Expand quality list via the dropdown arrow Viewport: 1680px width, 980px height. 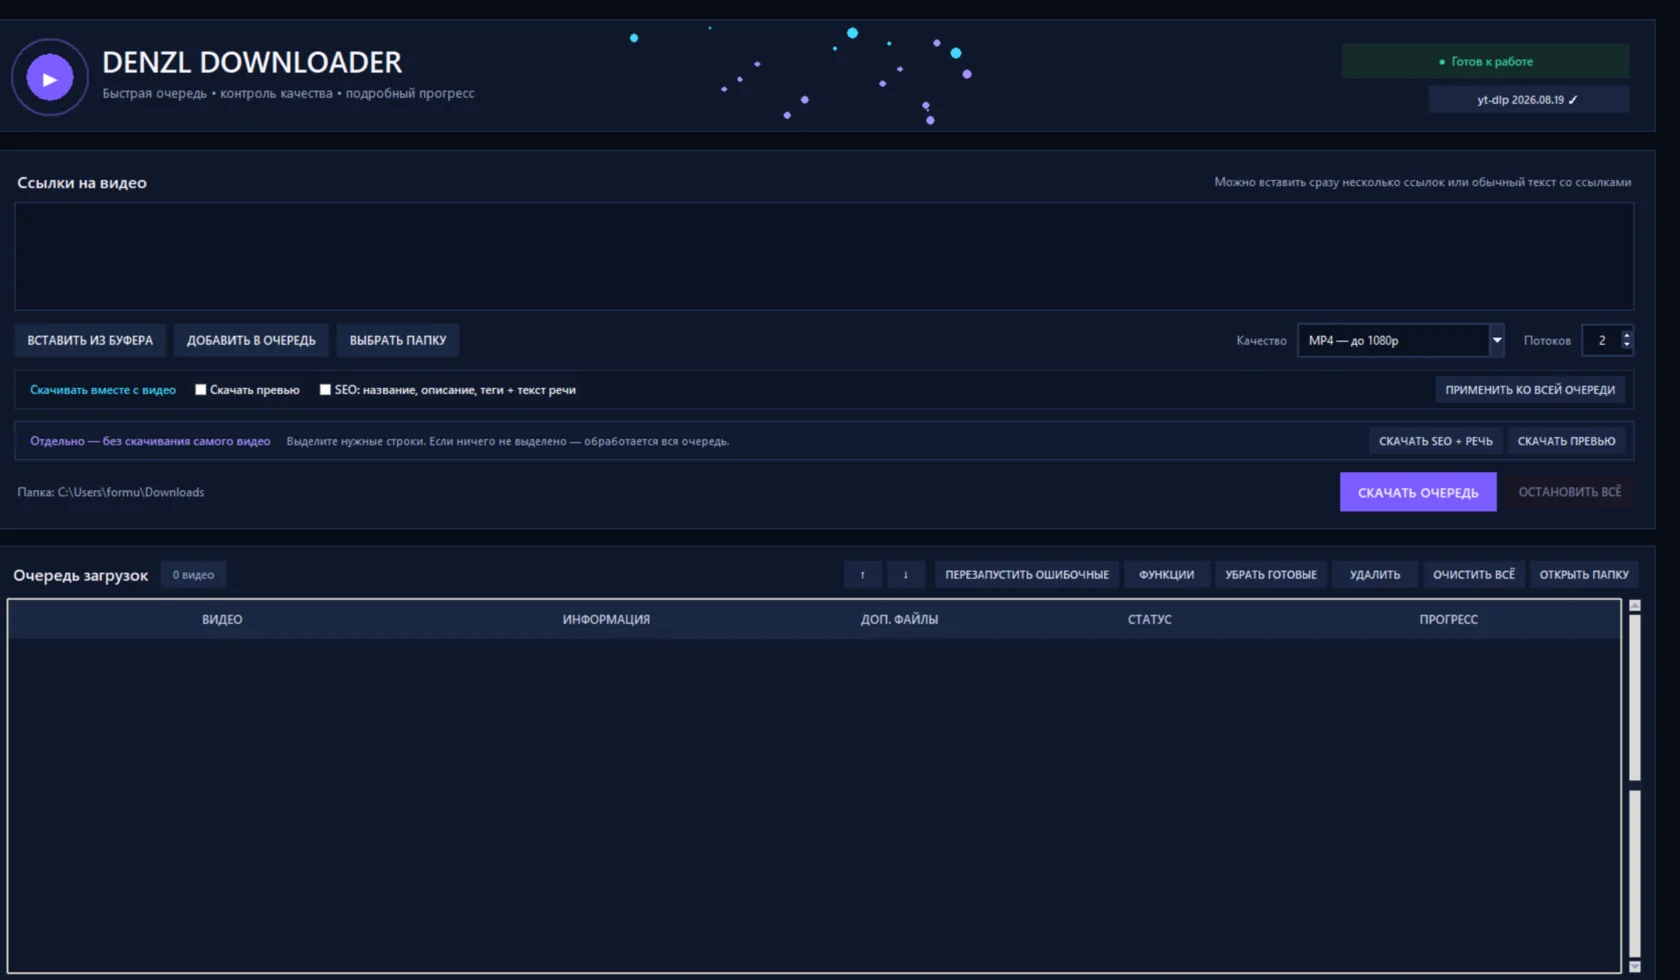tap(1497, 340)
